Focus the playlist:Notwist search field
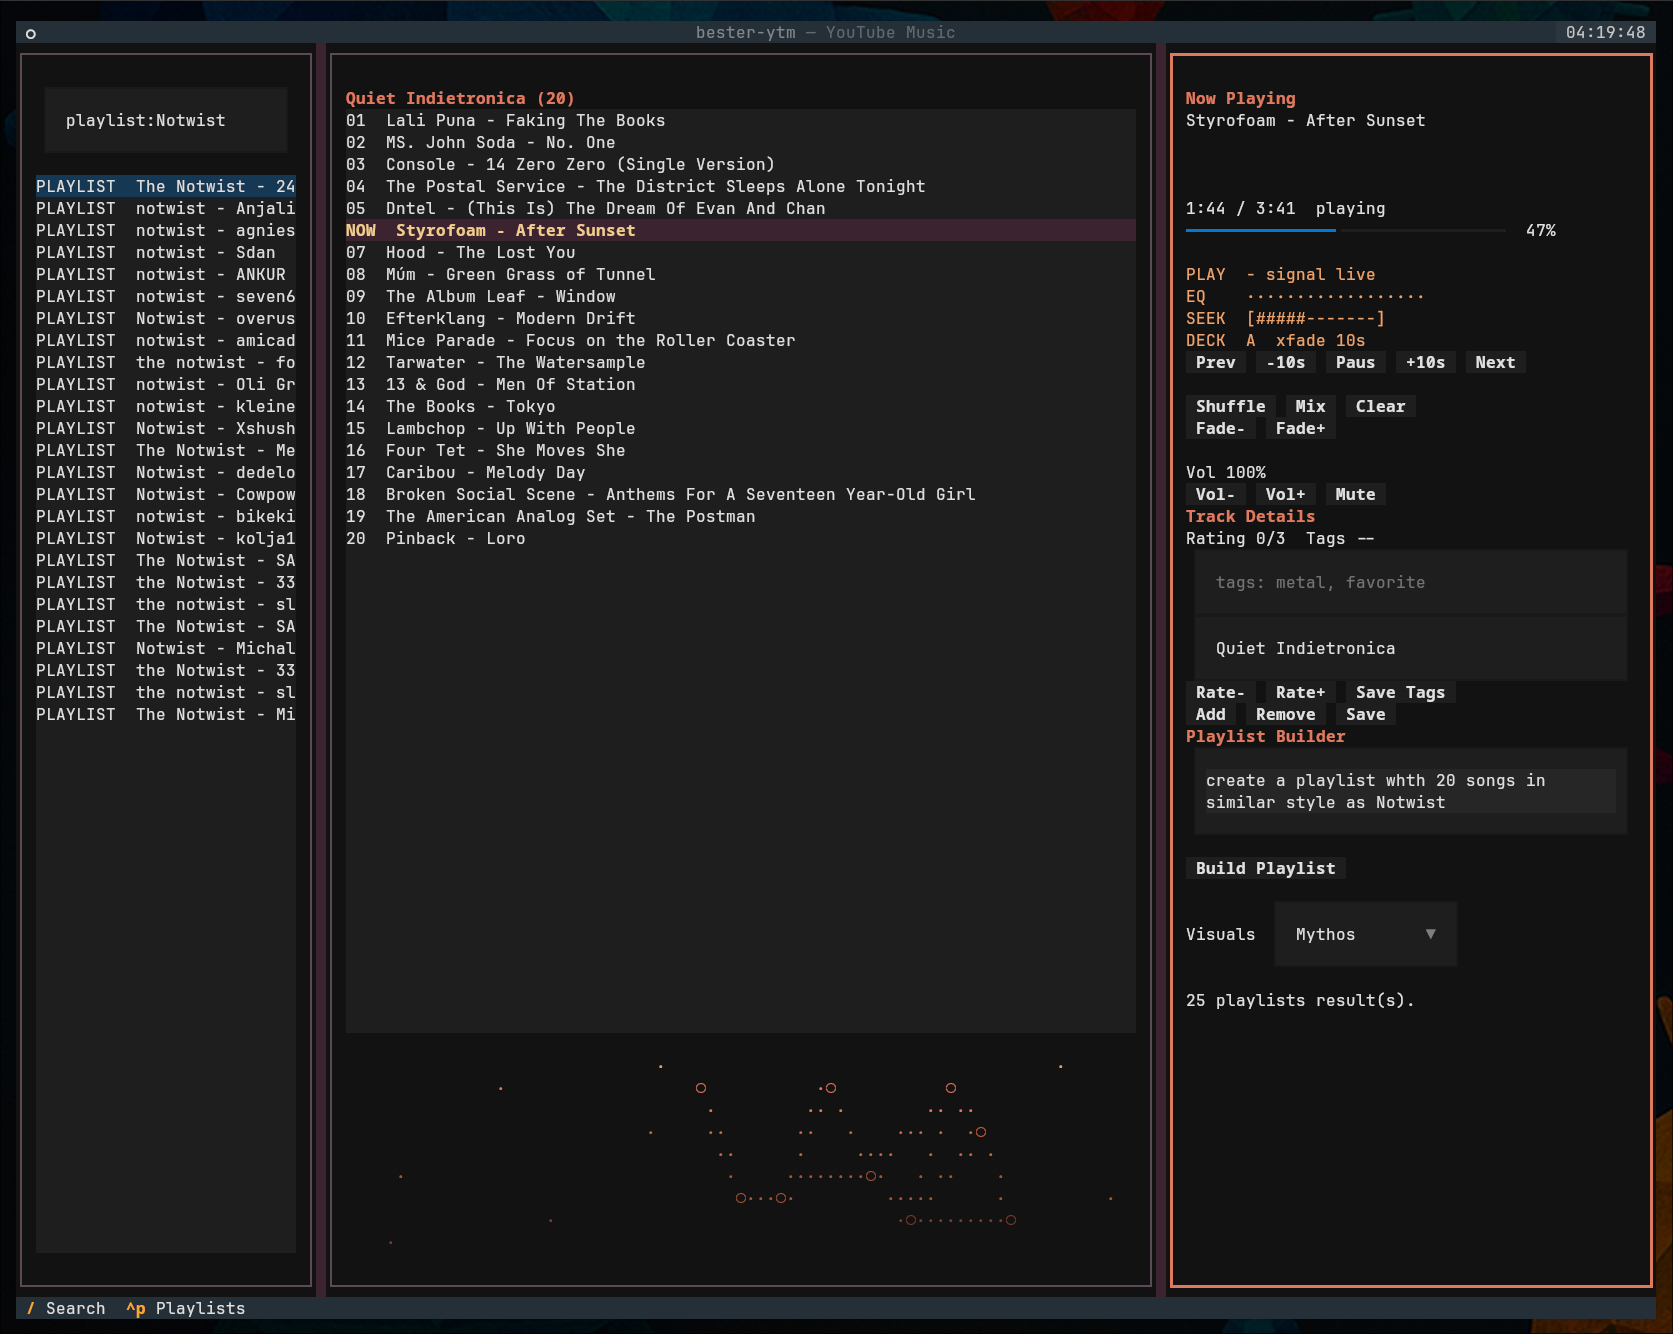Image resolution: width=1673 pixels, height=1334 pixels. click(166, 120)
